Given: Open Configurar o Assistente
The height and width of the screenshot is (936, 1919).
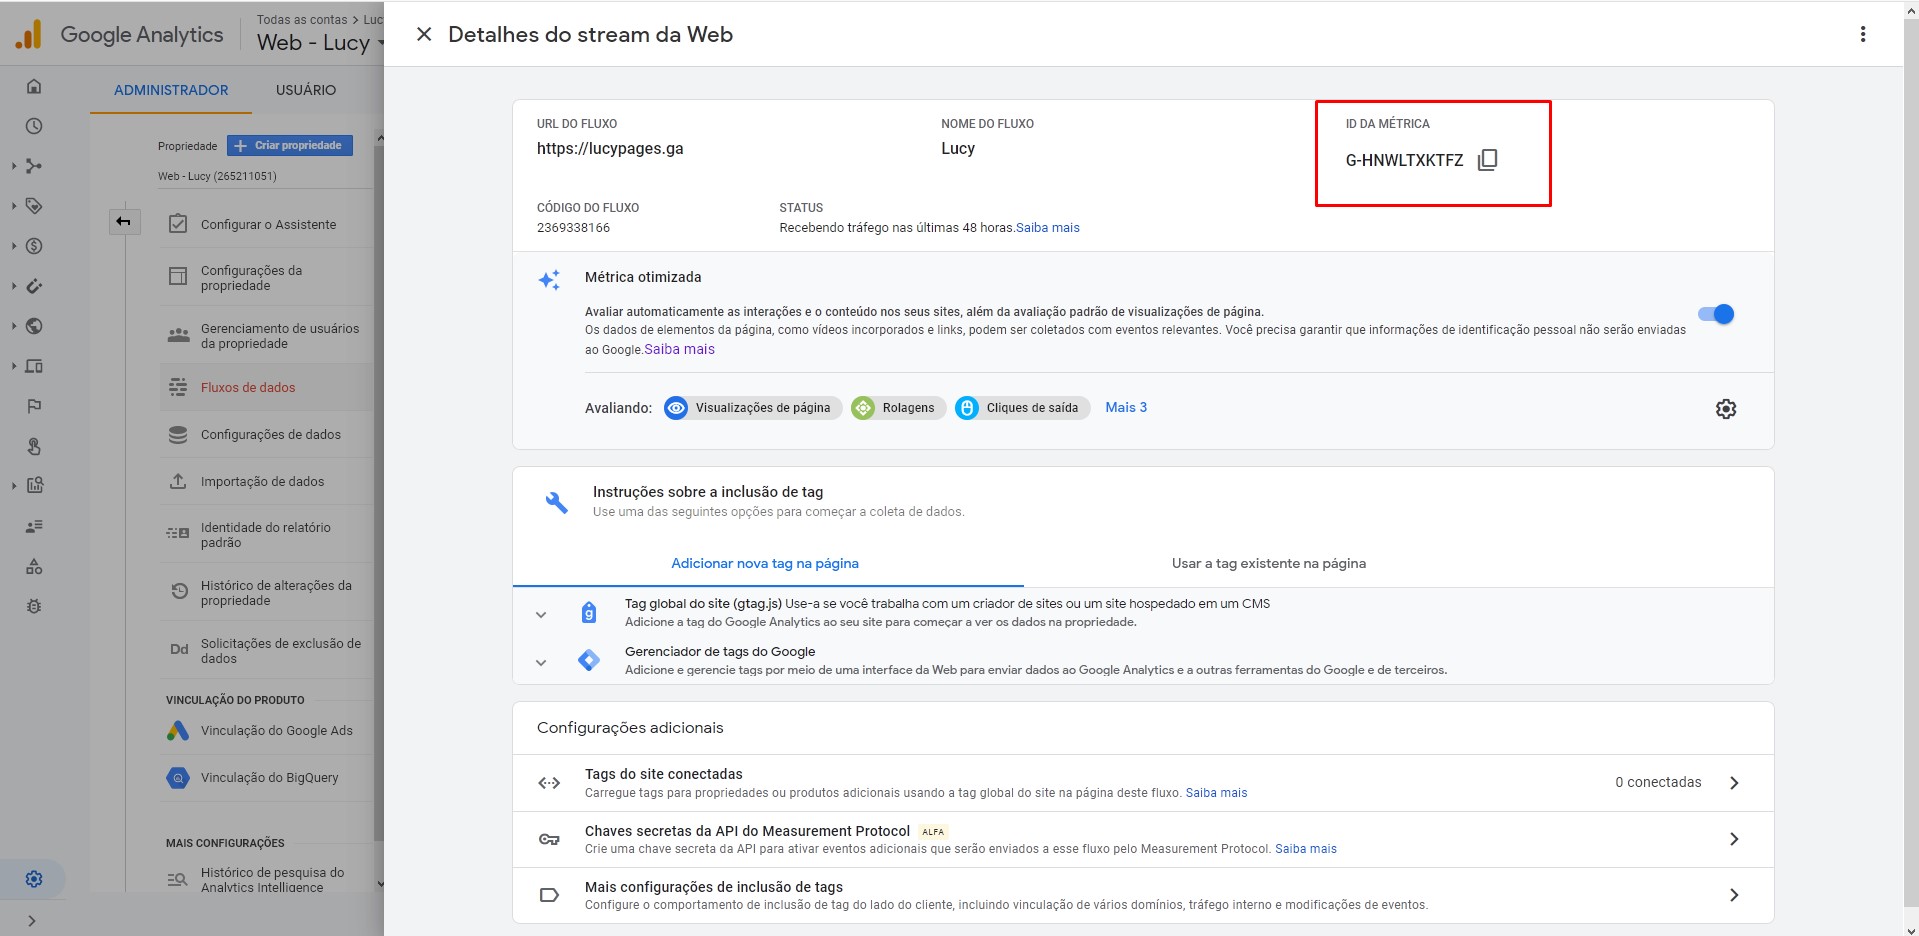Looking at the screenshot, I should tap(266, 224).
